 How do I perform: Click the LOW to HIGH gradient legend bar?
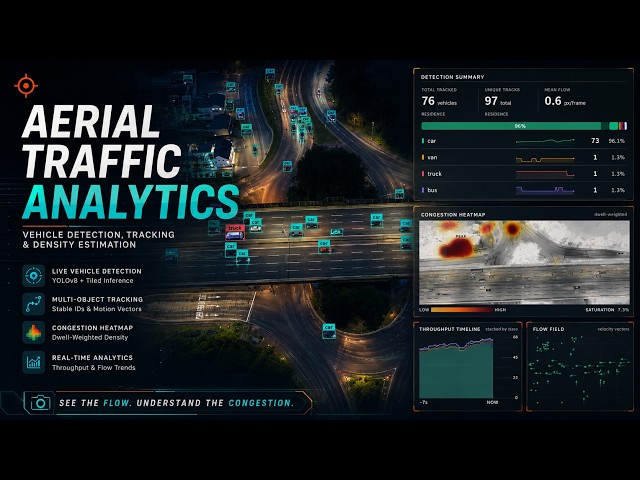[462, 310]
